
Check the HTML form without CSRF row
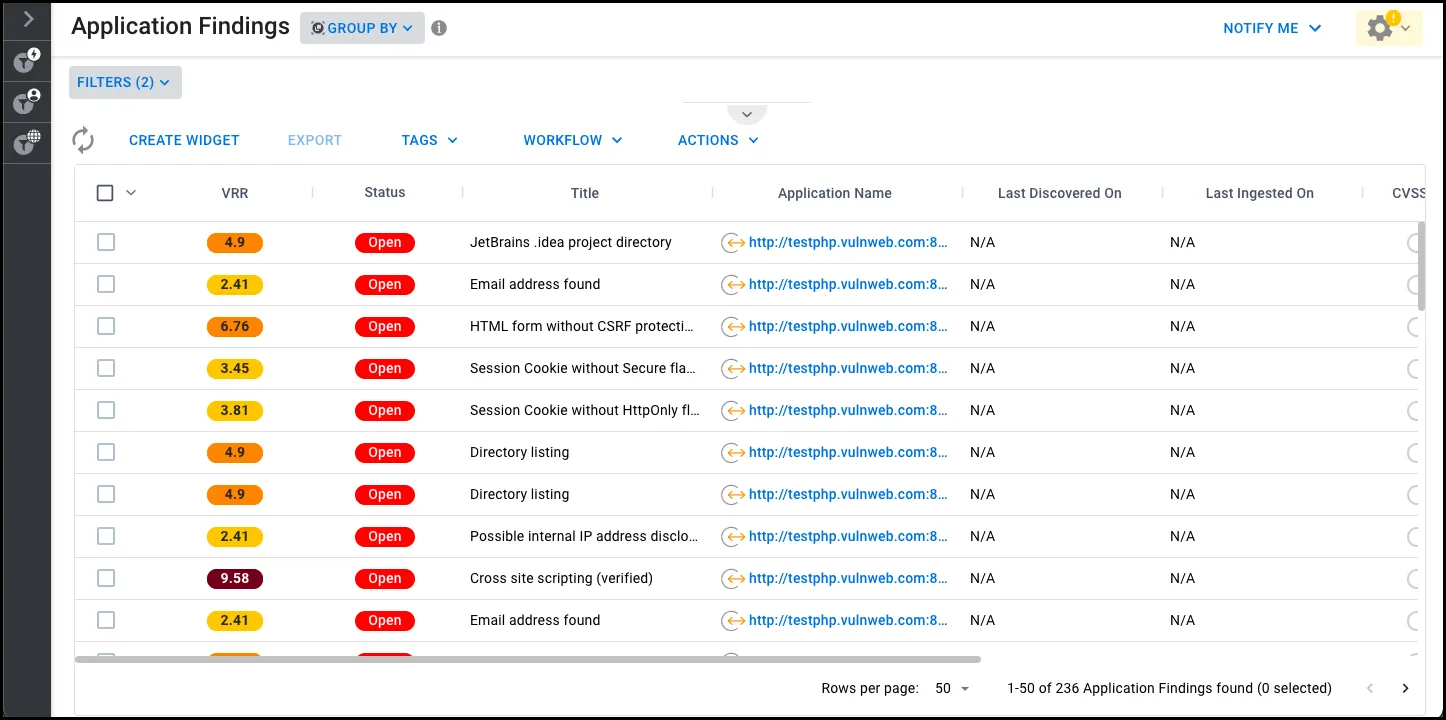click(x=106, y=327)
